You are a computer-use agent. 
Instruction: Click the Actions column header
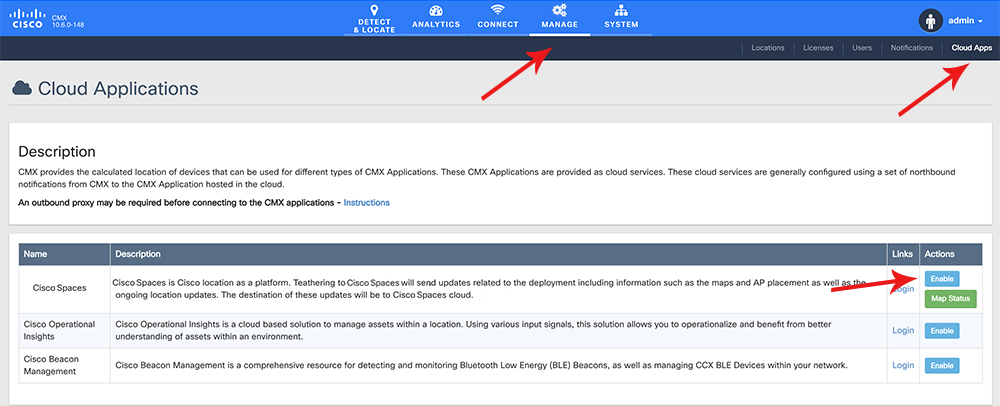950,254
